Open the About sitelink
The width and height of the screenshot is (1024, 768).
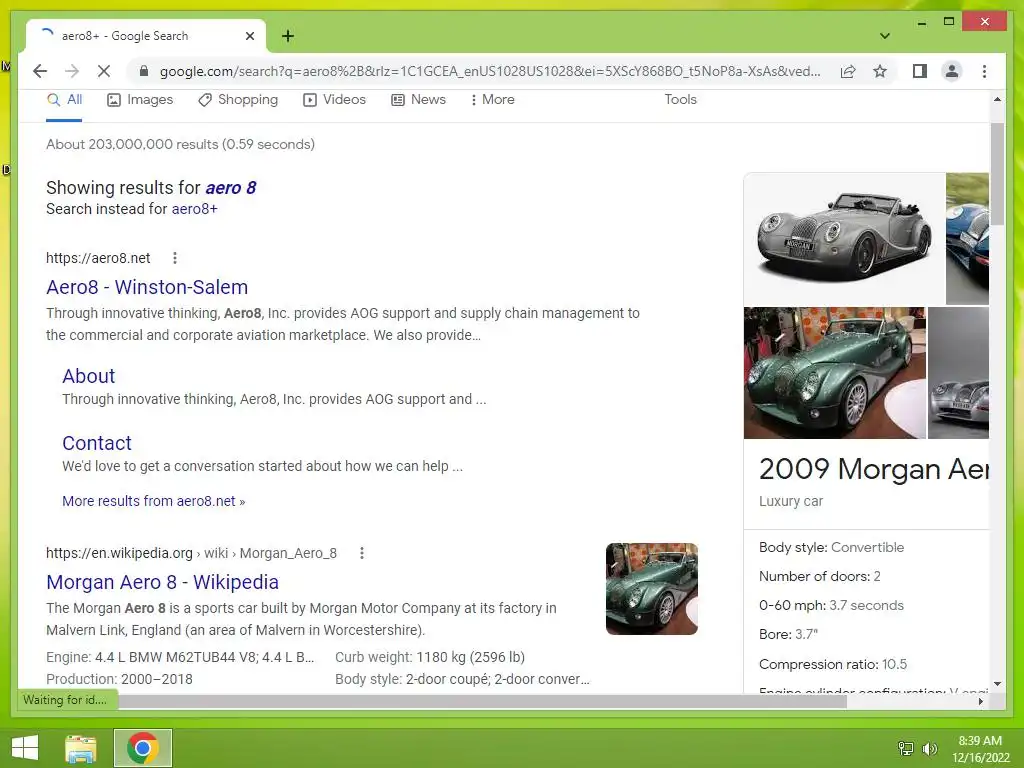tap(89, 376)
